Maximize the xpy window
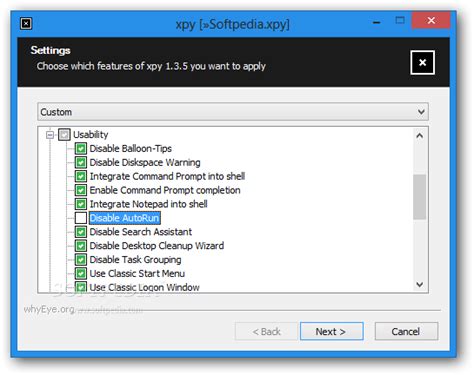 [400, 21]
